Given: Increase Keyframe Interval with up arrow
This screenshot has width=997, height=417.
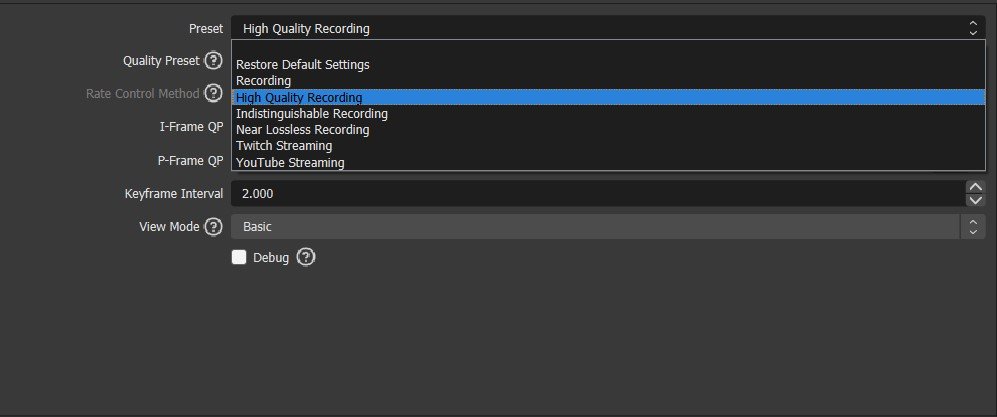Looking at the screenshot, I should (x=976, y=187).
